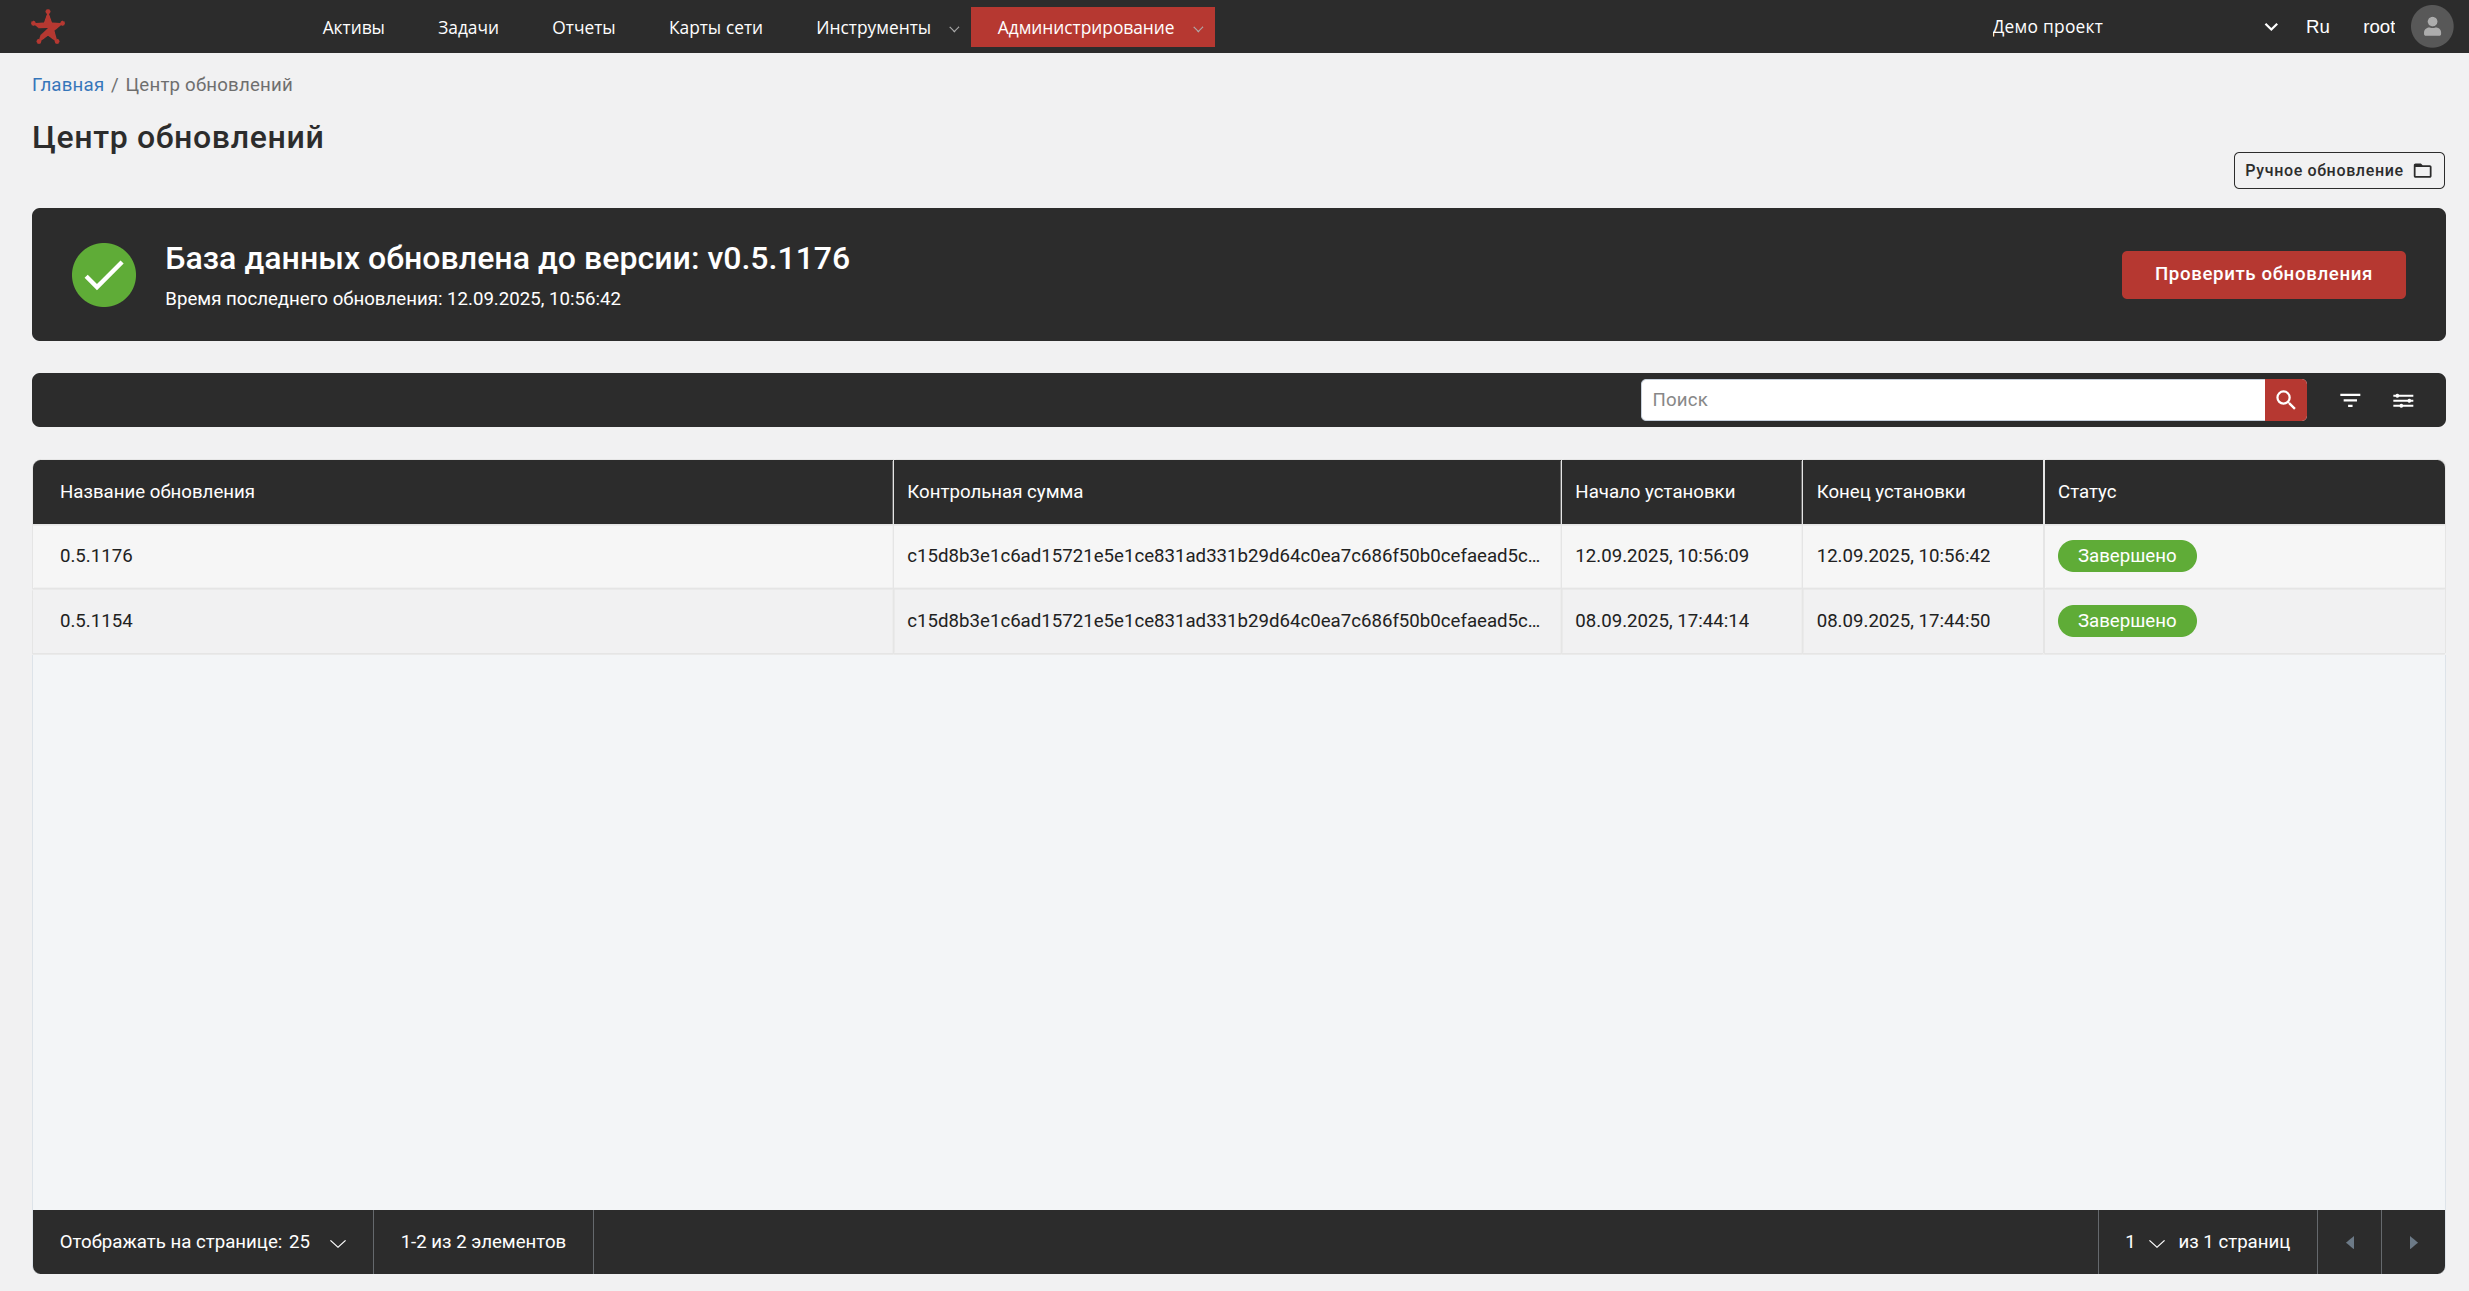2469x1291 pixels.
Task: Follow the Главная breadcrumb link
Action: 67,85
